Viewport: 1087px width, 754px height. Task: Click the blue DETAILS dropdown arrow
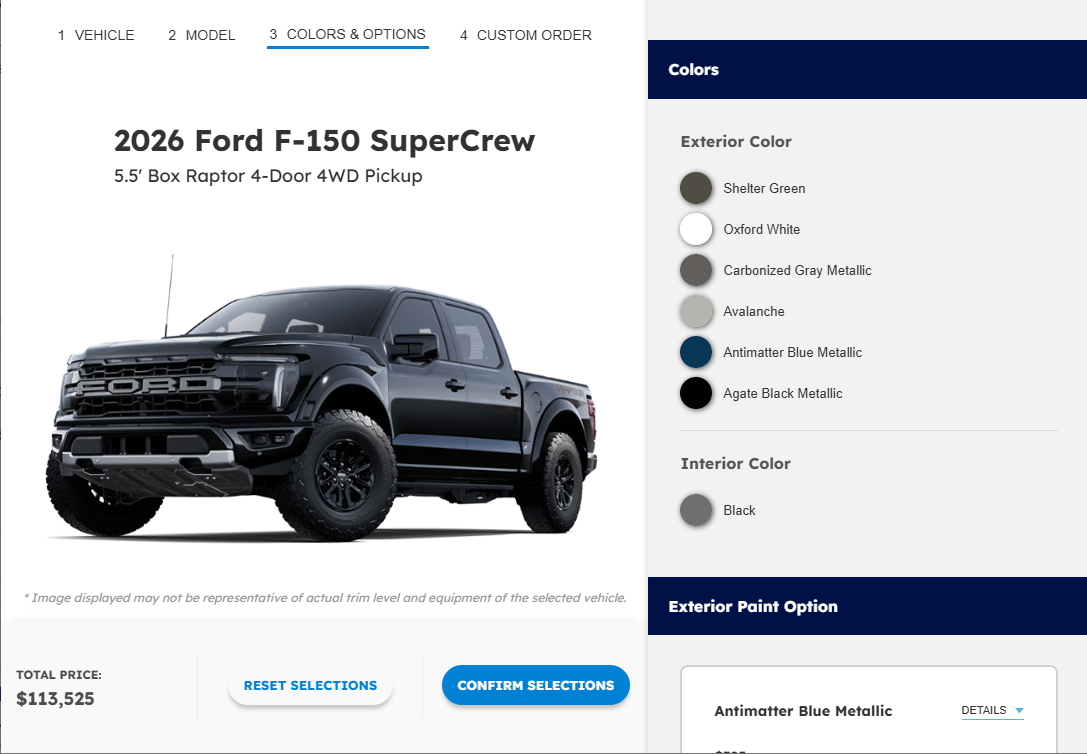click(x=1019, y=710)
